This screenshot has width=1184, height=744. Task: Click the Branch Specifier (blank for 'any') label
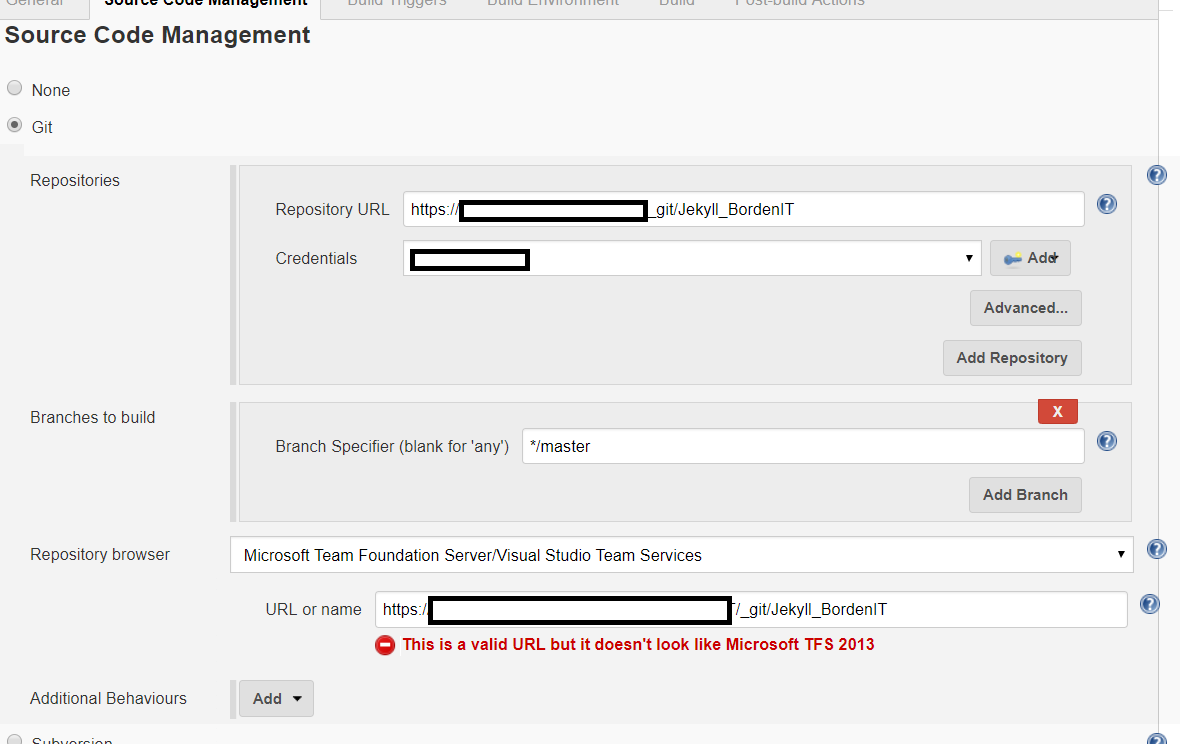coord(392,446)
